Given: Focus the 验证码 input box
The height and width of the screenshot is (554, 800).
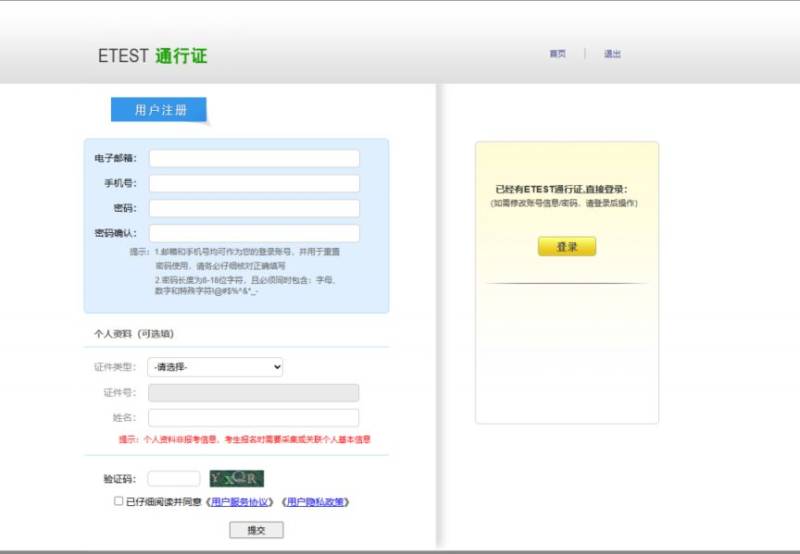Looking at the screenshot, I should 174,479.
